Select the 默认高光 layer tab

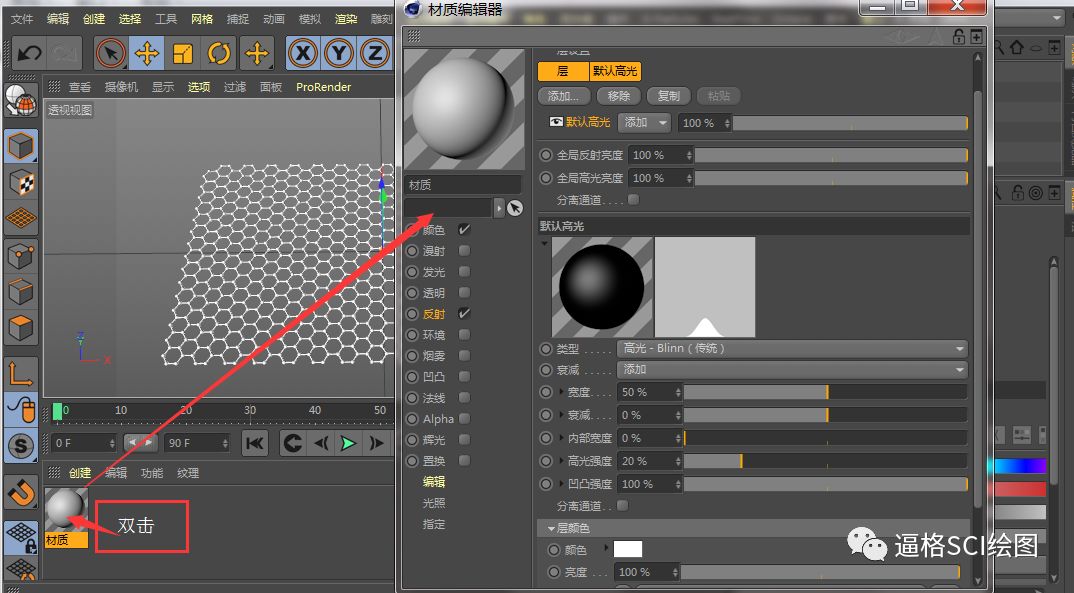pyautogui.click(x=615, y=71)
